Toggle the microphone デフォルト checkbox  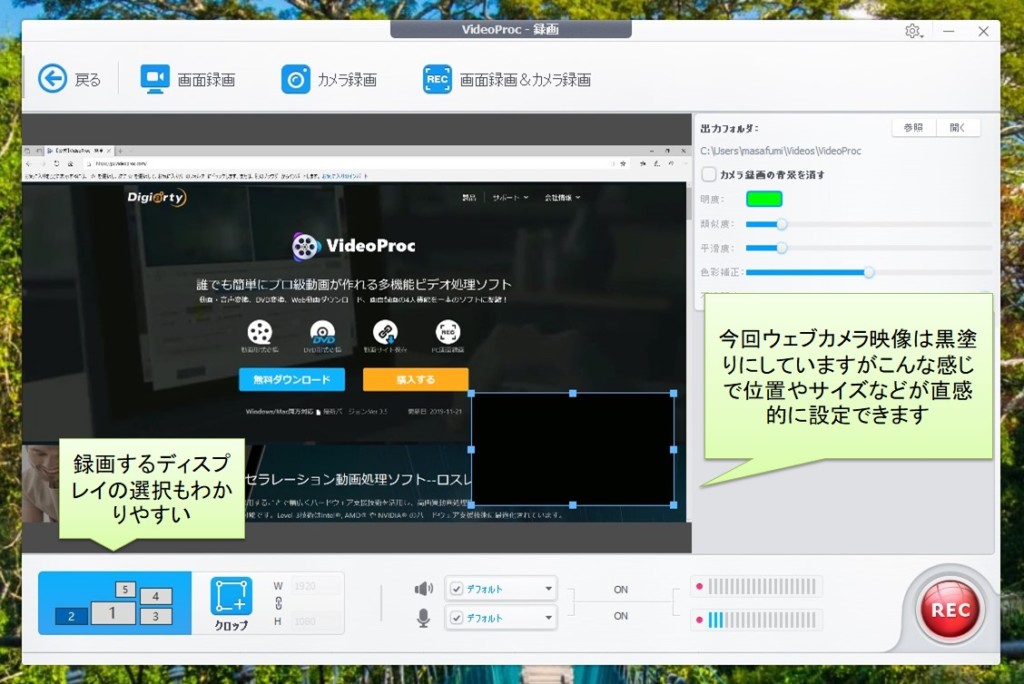pos(456,617)
